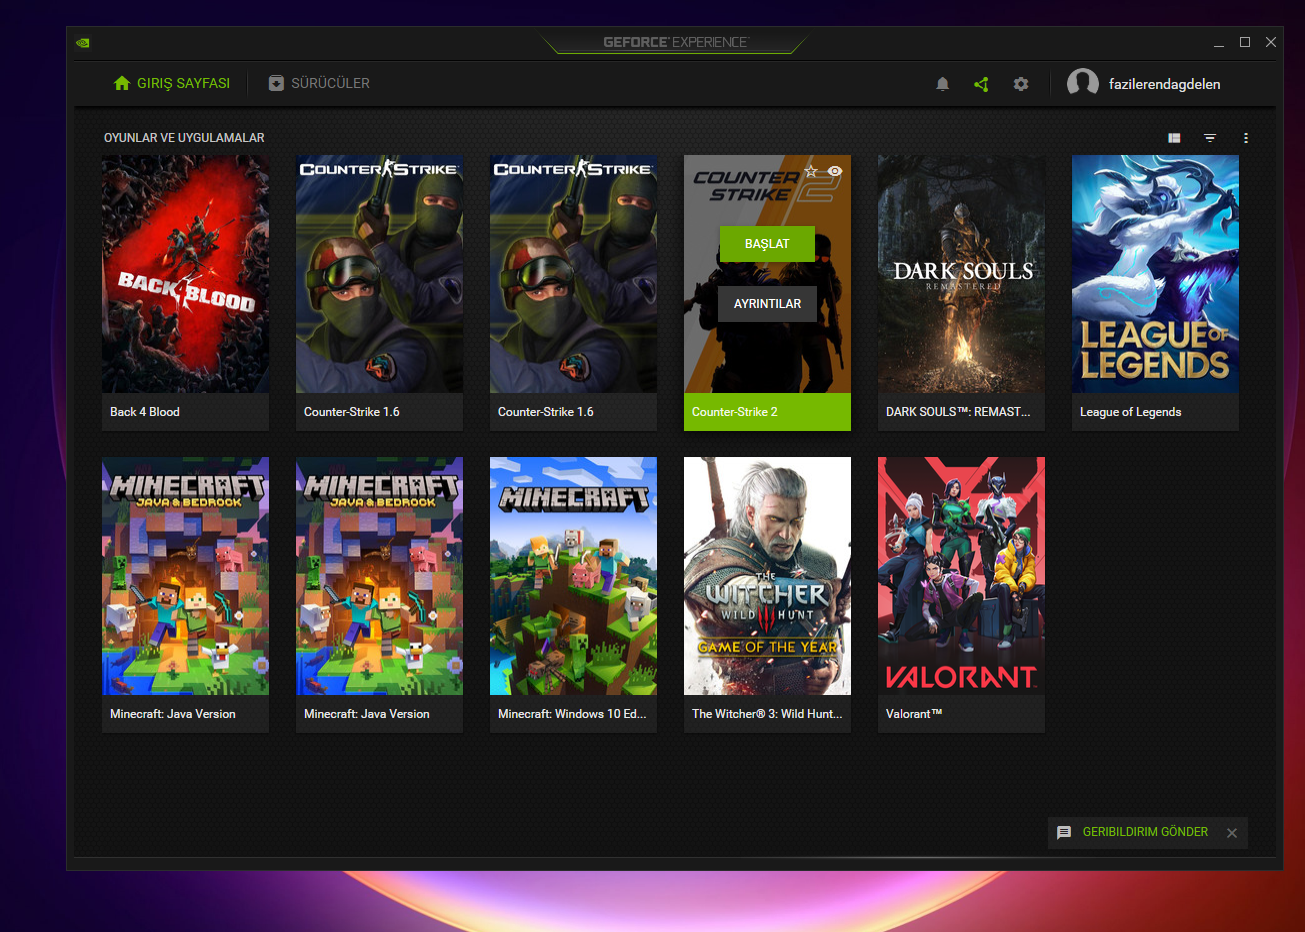This screenshot has width=1305, height=932.
Task: Select the Valorant cover art
Action: 961,576
